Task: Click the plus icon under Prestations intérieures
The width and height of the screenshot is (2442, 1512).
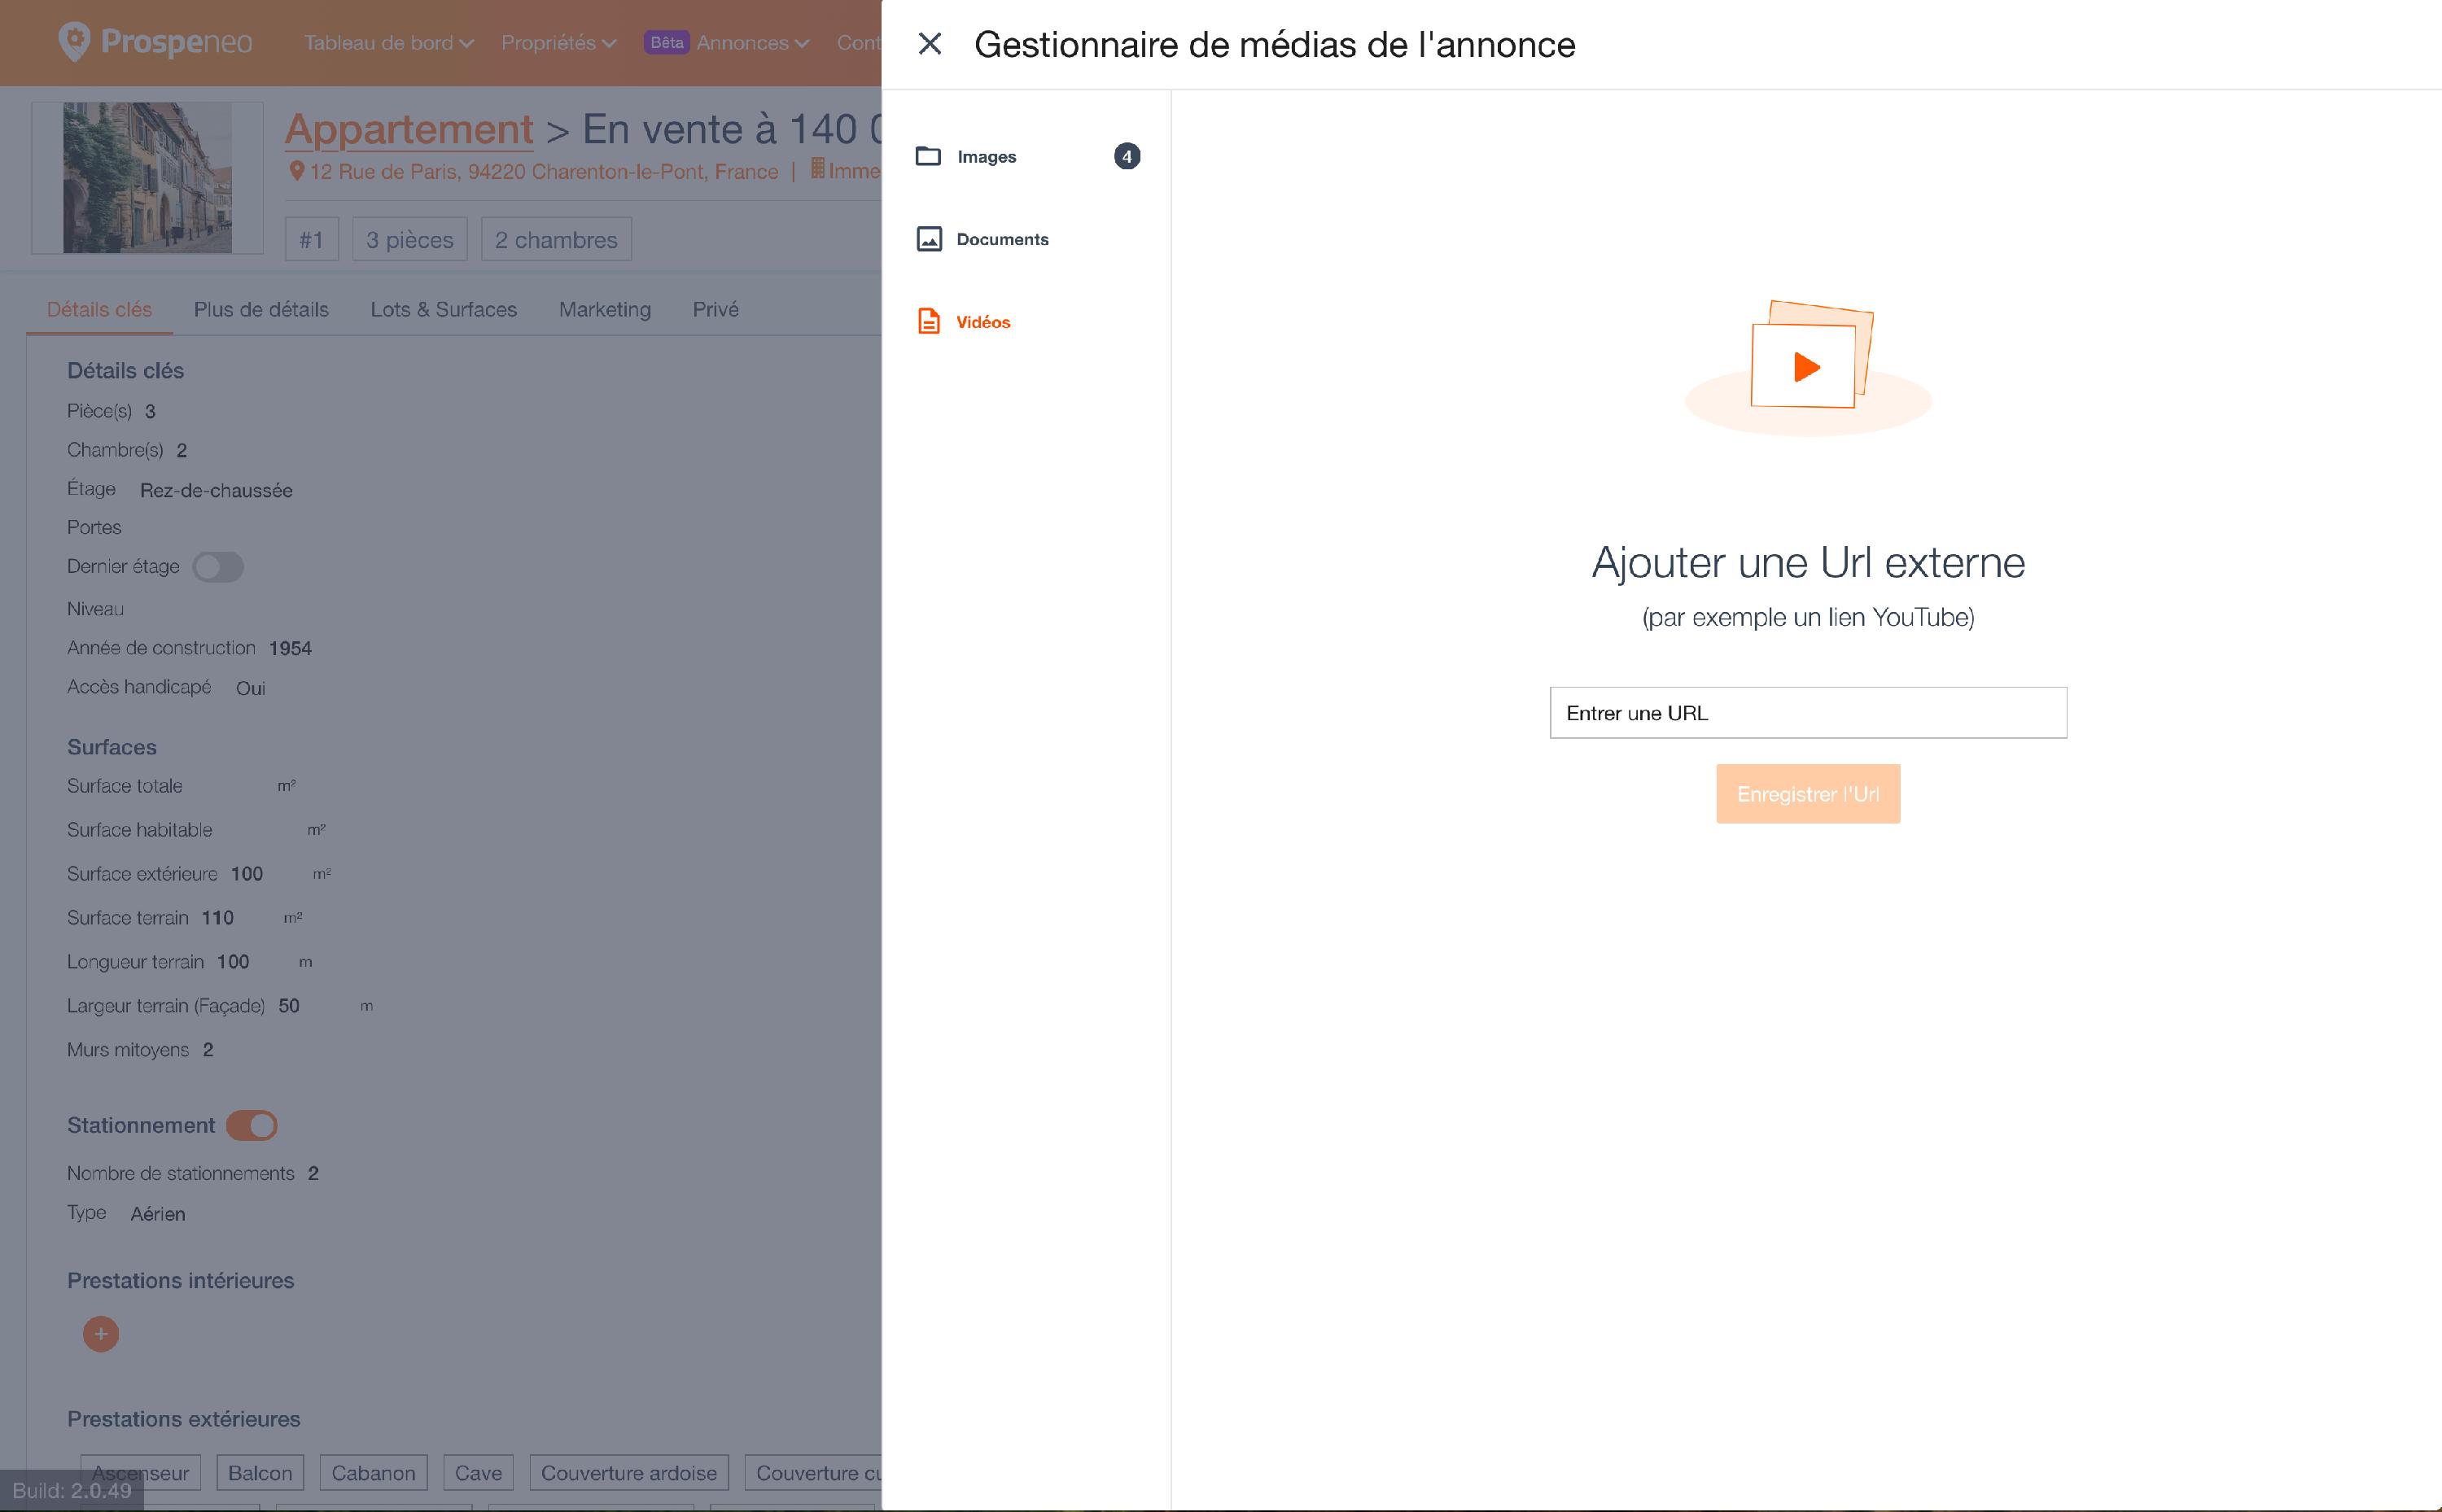Action: [x=100, y=1334]
